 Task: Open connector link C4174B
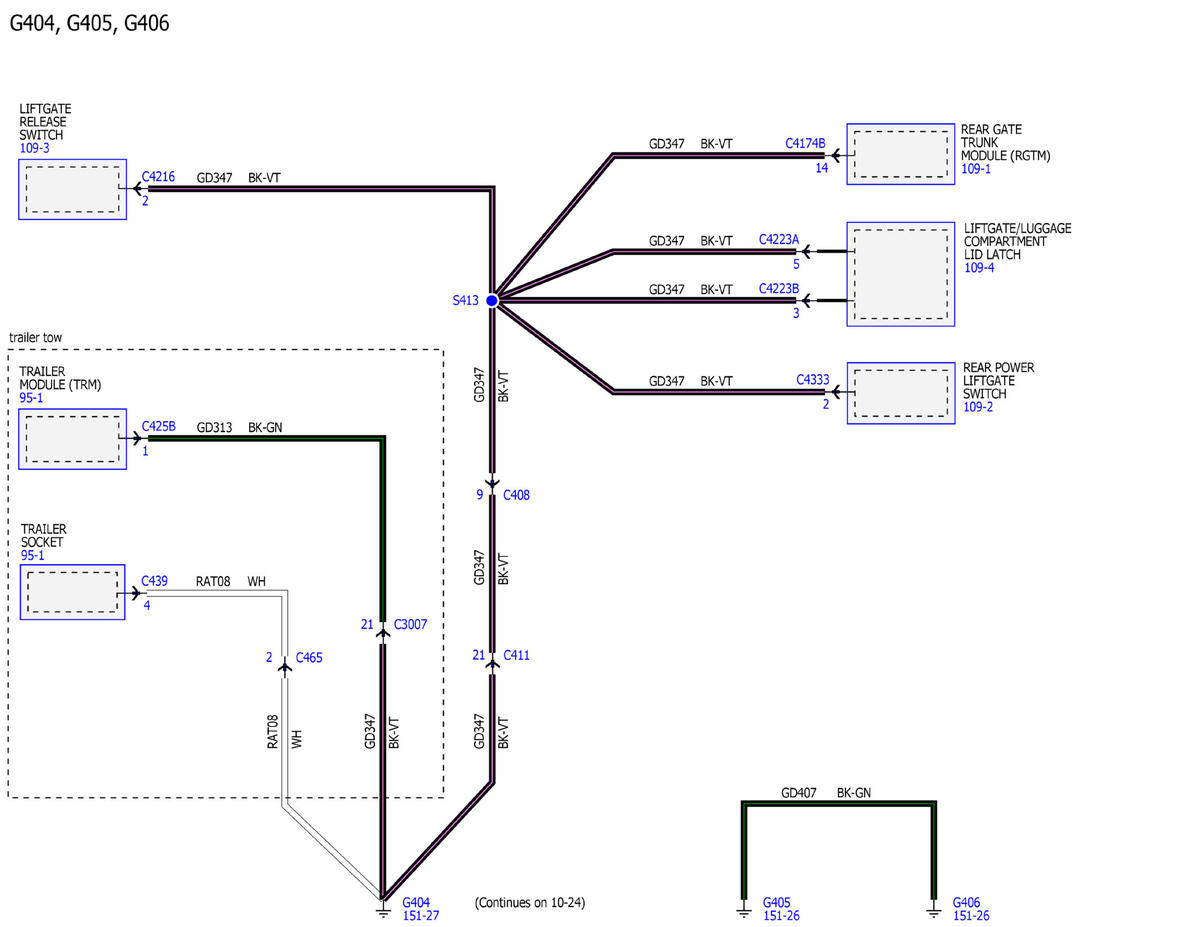[805, 144]
